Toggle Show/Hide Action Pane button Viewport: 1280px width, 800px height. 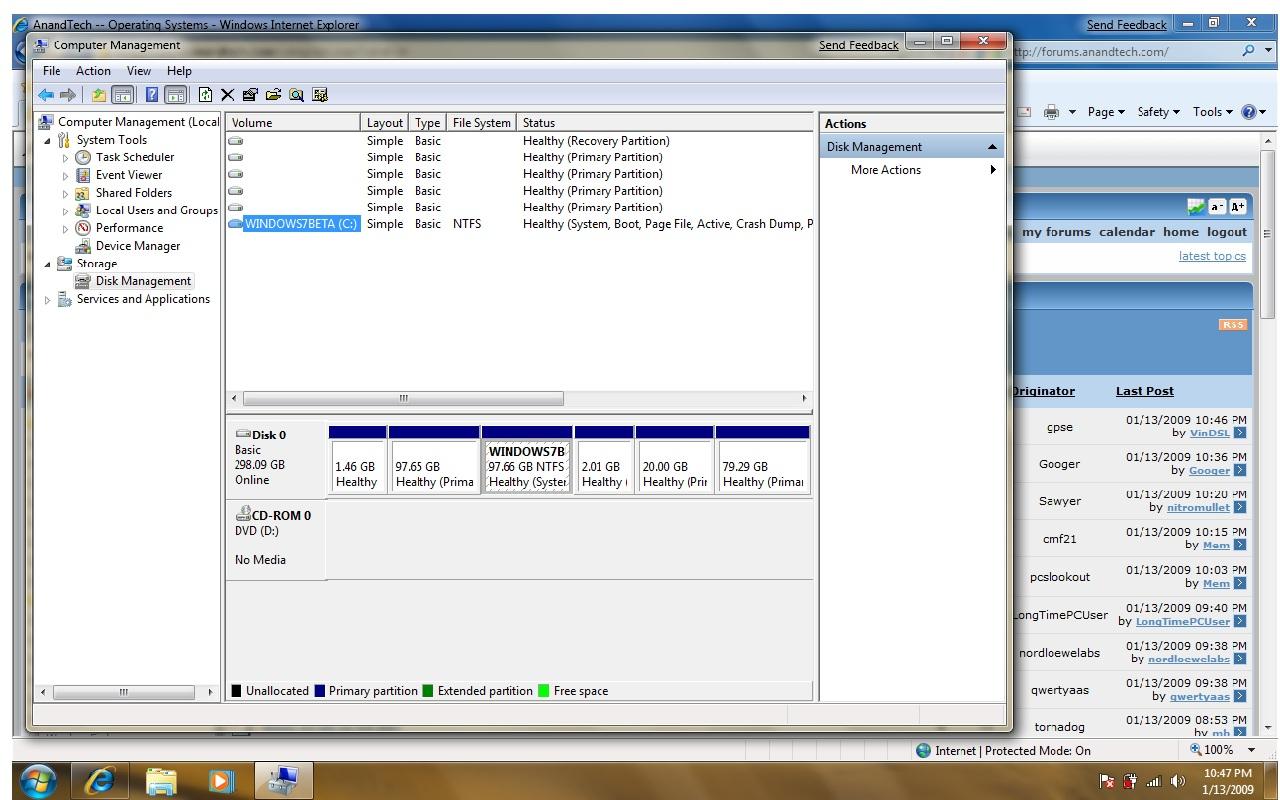(175, 95)
